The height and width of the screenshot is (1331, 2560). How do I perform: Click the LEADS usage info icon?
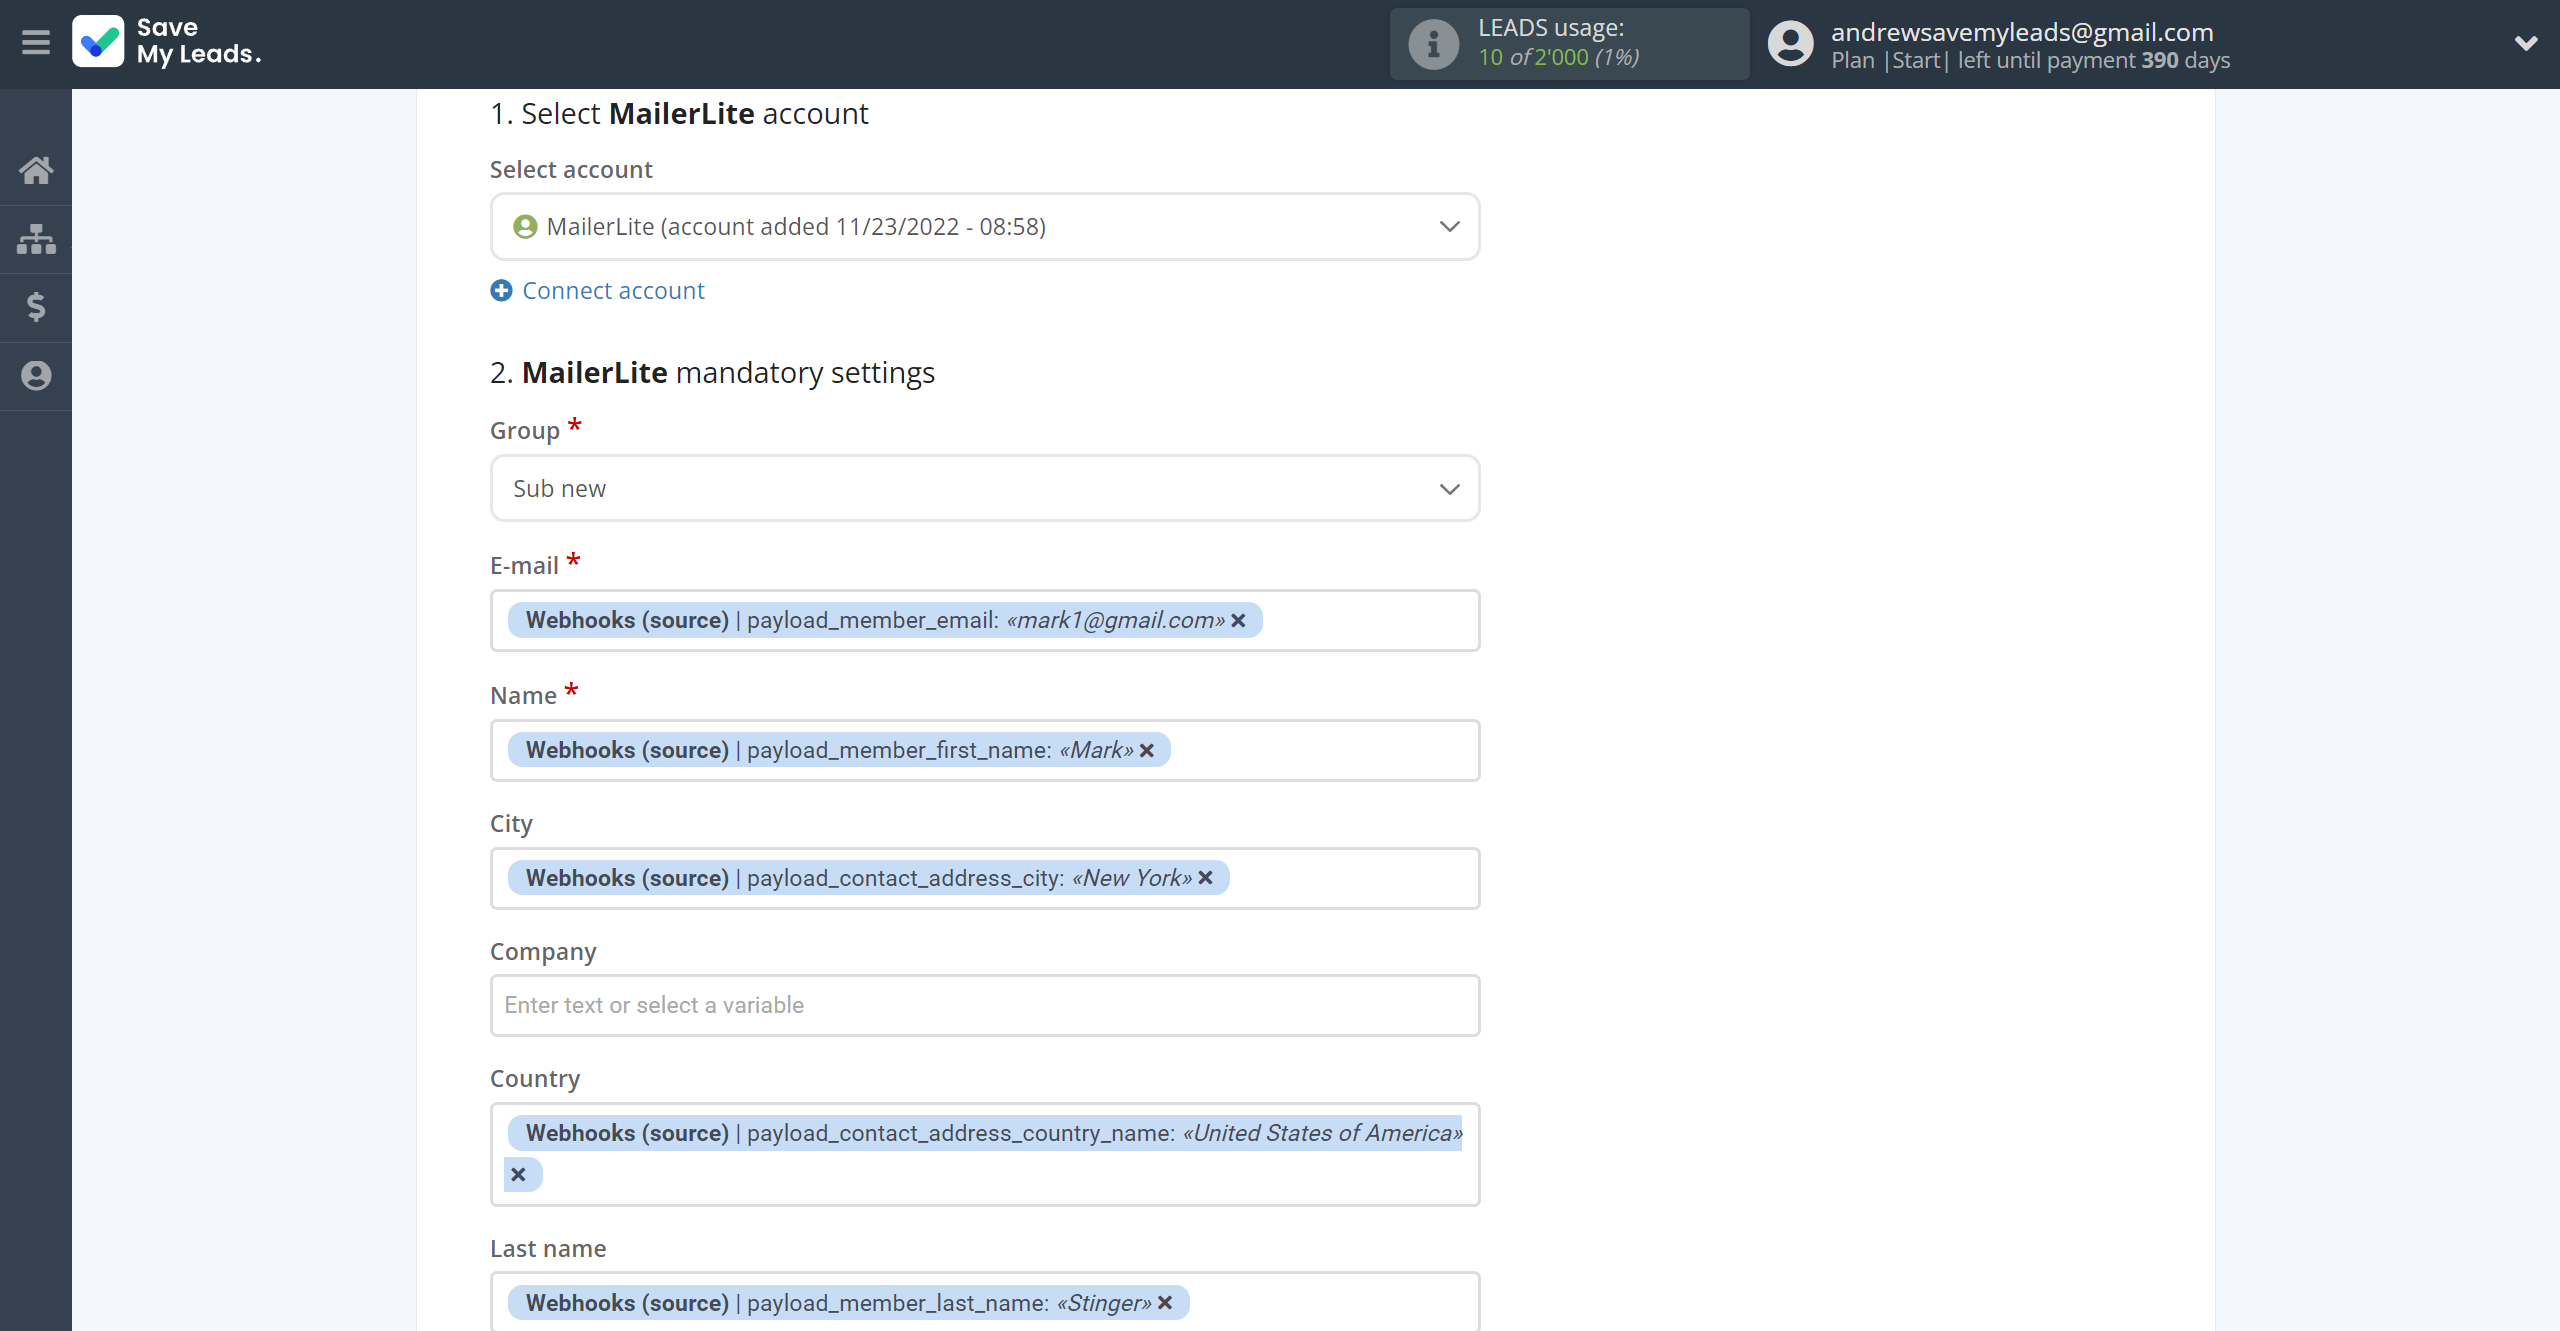(1434, 44)
